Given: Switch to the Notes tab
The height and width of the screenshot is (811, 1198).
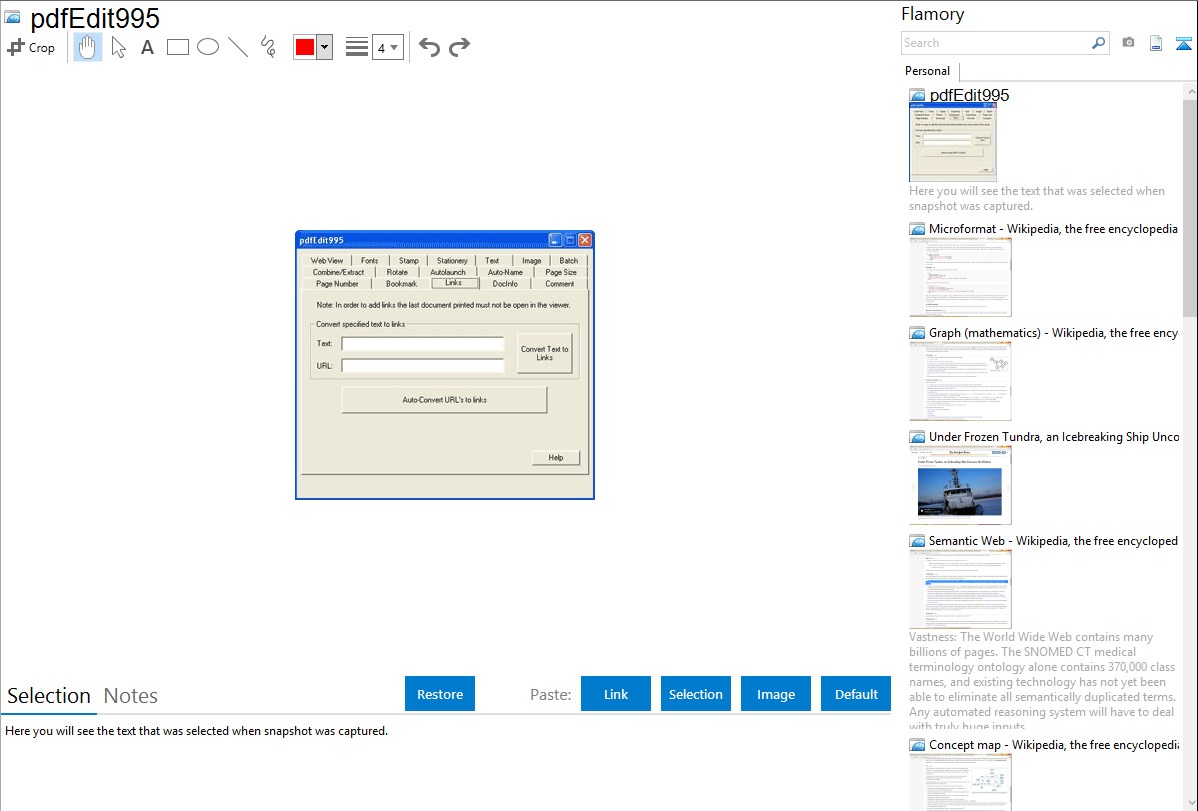Looking at the screenshot, I should pos(131,696).
